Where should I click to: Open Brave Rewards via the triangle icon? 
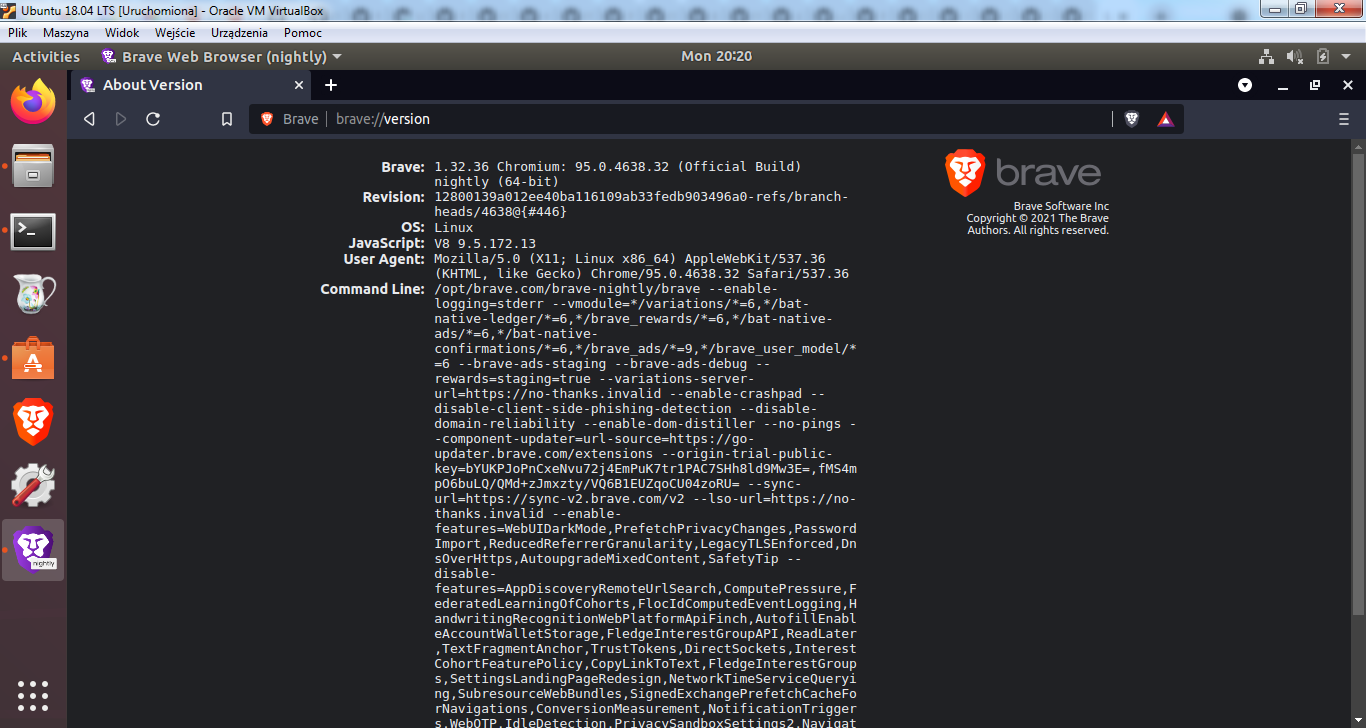click(x=1164, y=118)
